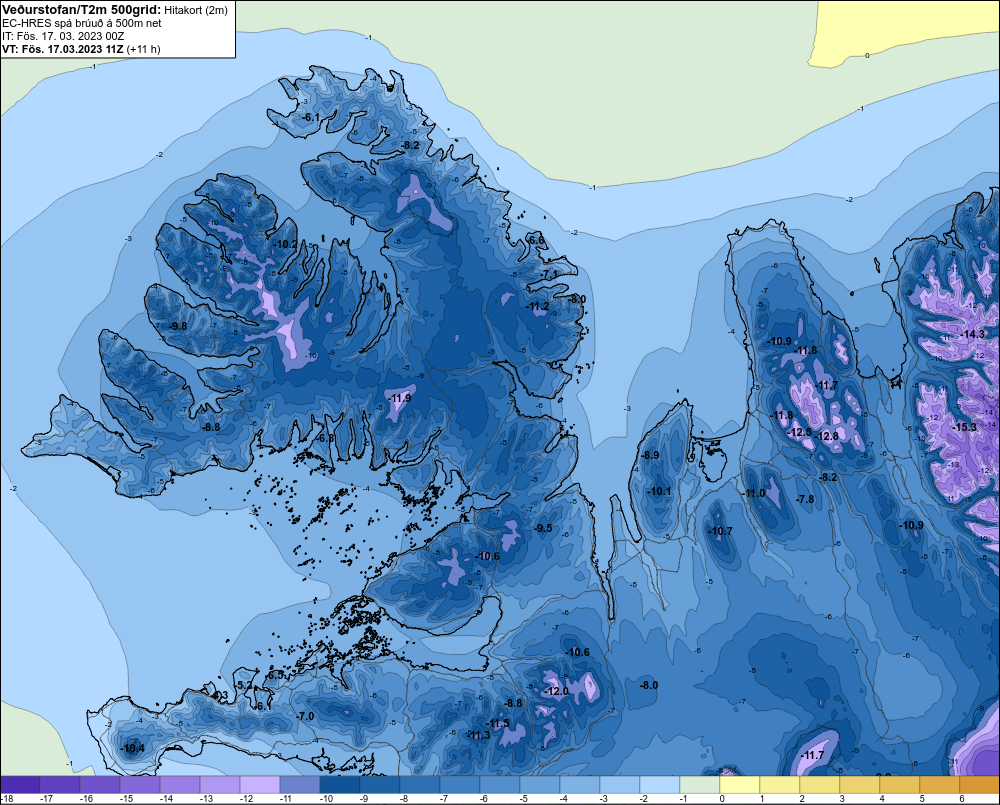Viewport: 1000px width, 805px height.
Task: Click the IT: Fös. 17. 03. 2023 00Z line
Action: click(x=63, y=36)
